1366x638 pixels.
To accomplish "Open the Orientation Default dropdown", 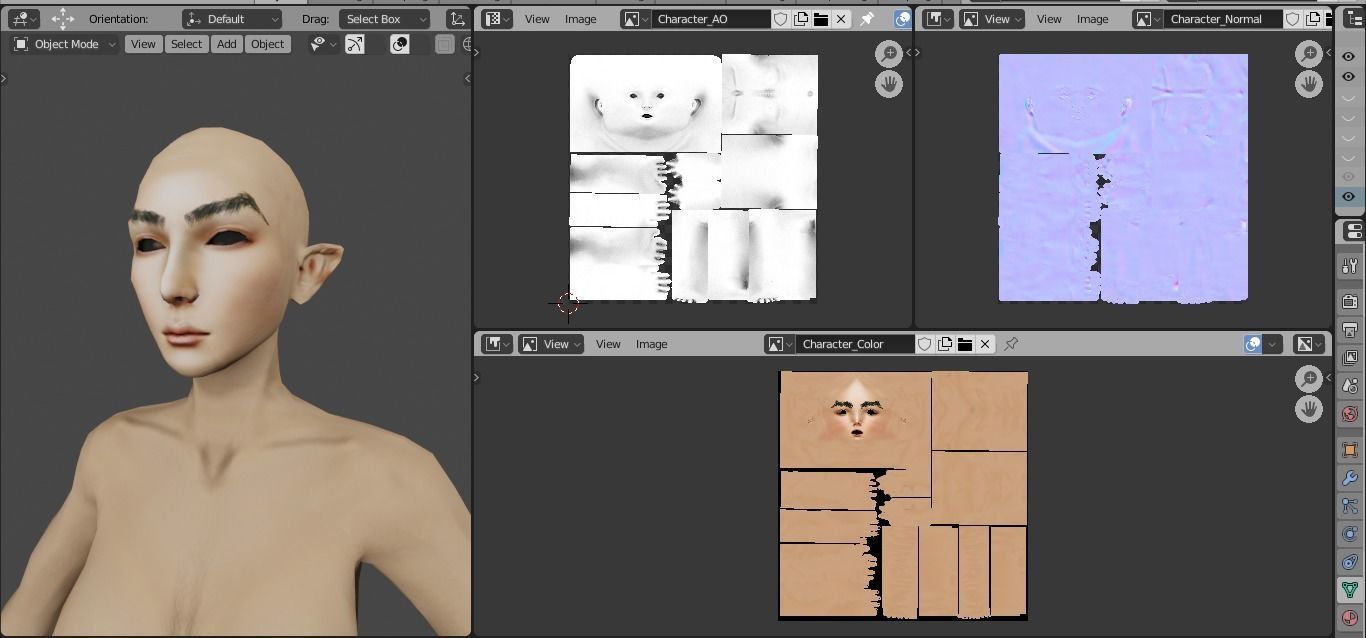I will (232, 19).
